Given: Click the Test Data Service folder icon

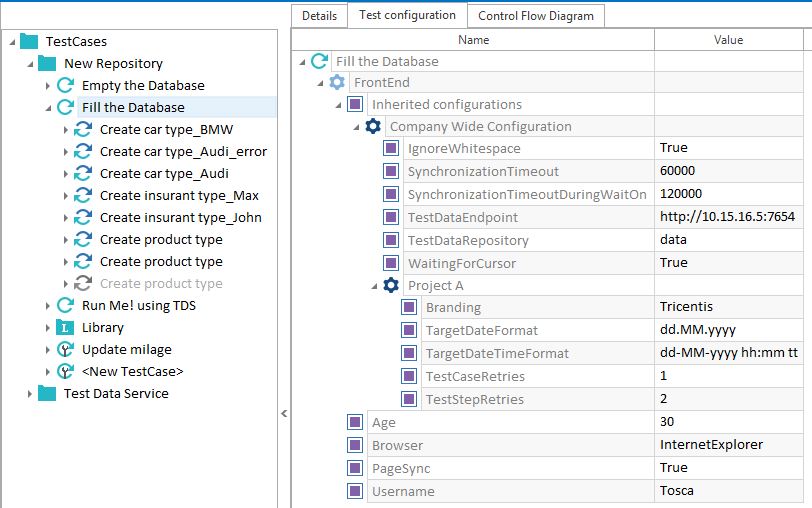Looking at the screenshot, I should [47, 393].
